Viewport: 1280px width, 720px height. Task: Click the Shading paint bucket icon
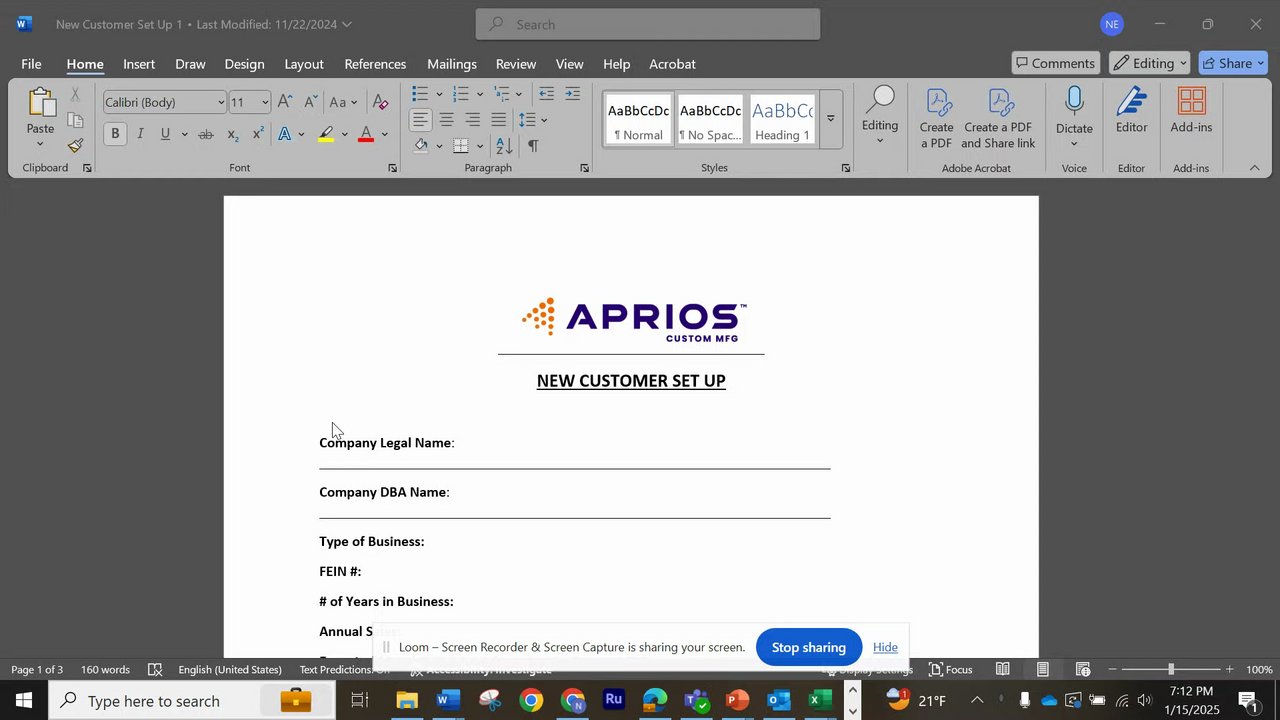pos(421,146)
